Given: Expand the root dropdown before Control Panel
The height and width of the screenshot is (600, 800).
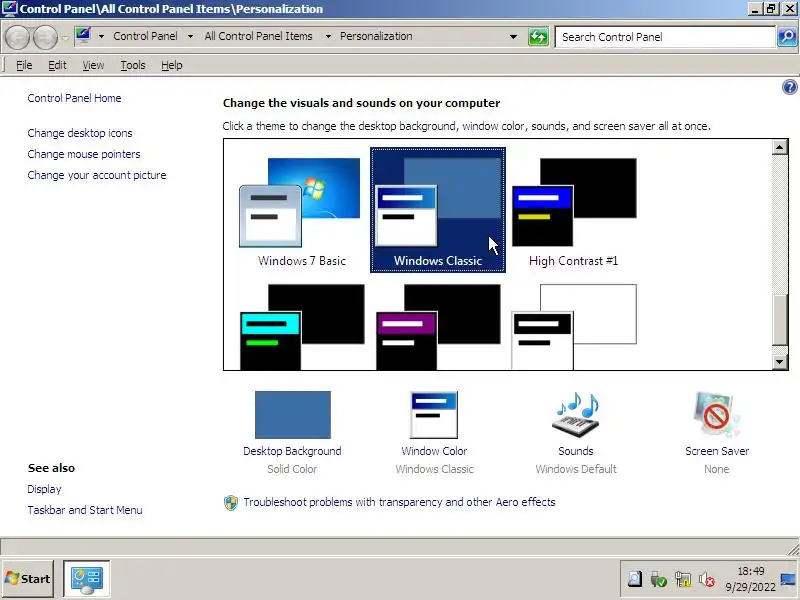Looking at the screenshot, I should click(101, 36).
